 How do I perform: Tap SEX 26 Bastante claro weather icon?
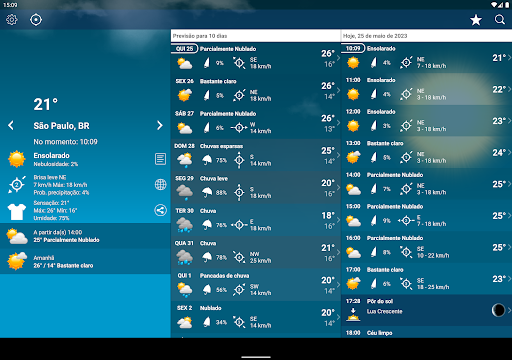coord(184,95)
